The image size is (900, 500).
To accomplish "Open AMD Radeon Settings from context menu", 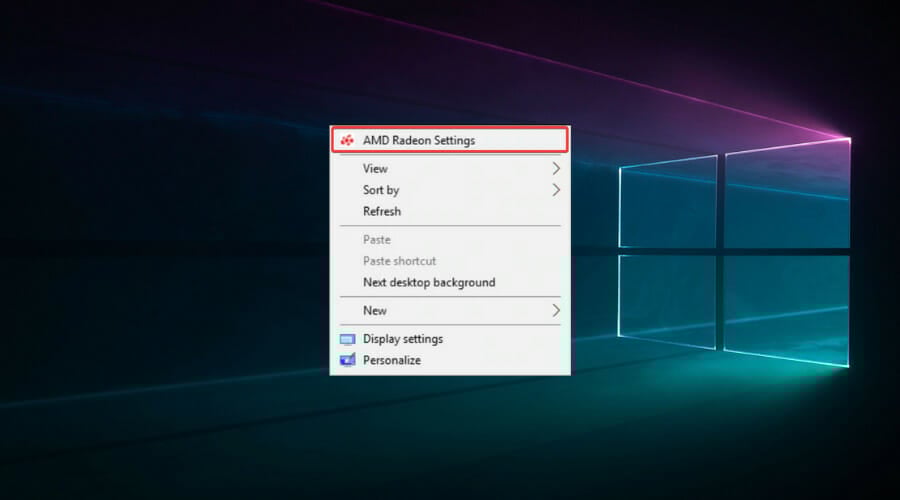I will point(450,140).
